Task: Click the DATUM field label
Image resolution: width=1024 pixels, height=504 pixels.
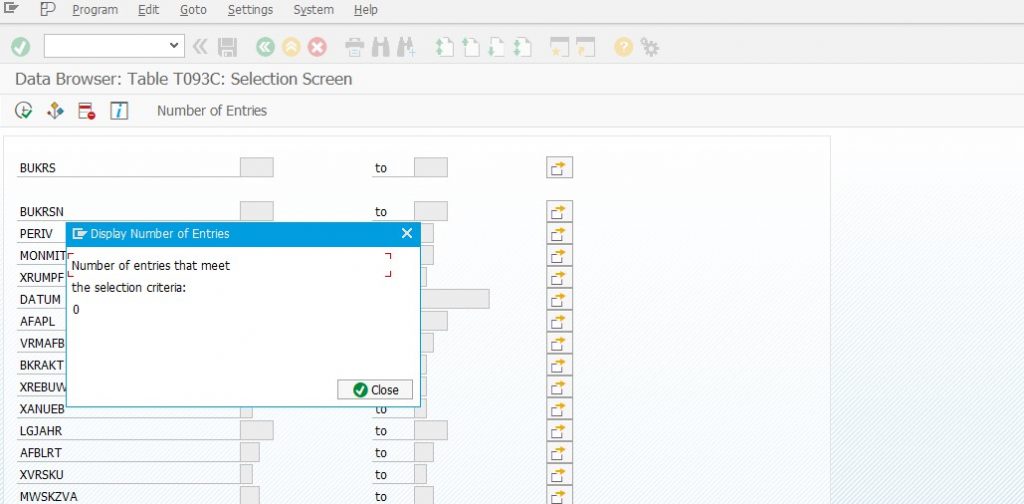Action: pyautogui.click(x=40, y=300)
